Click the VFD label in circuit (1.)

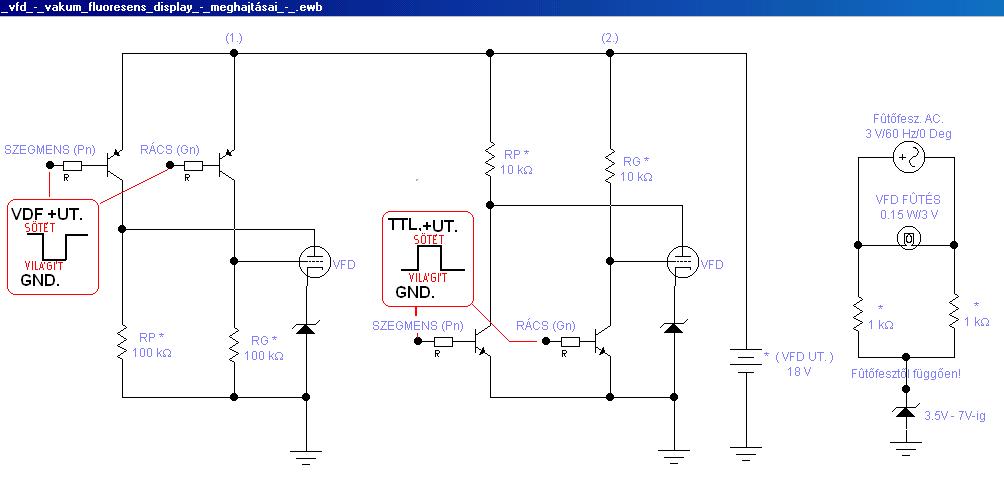[x=343, y=264]
